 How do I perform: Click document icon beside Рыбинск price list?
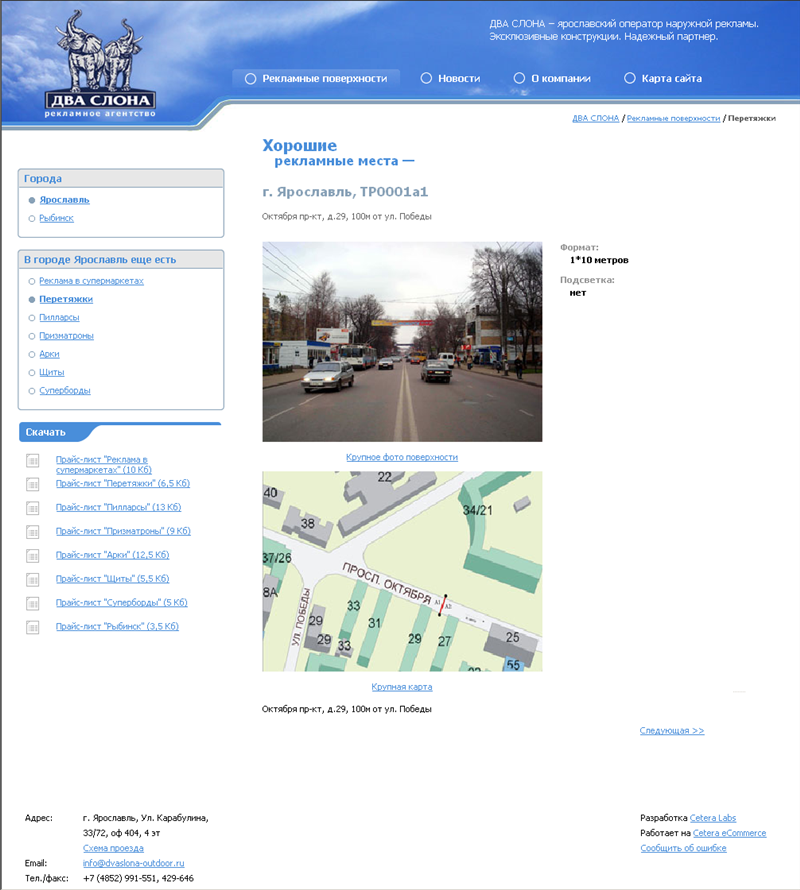(x=33, y=628)
